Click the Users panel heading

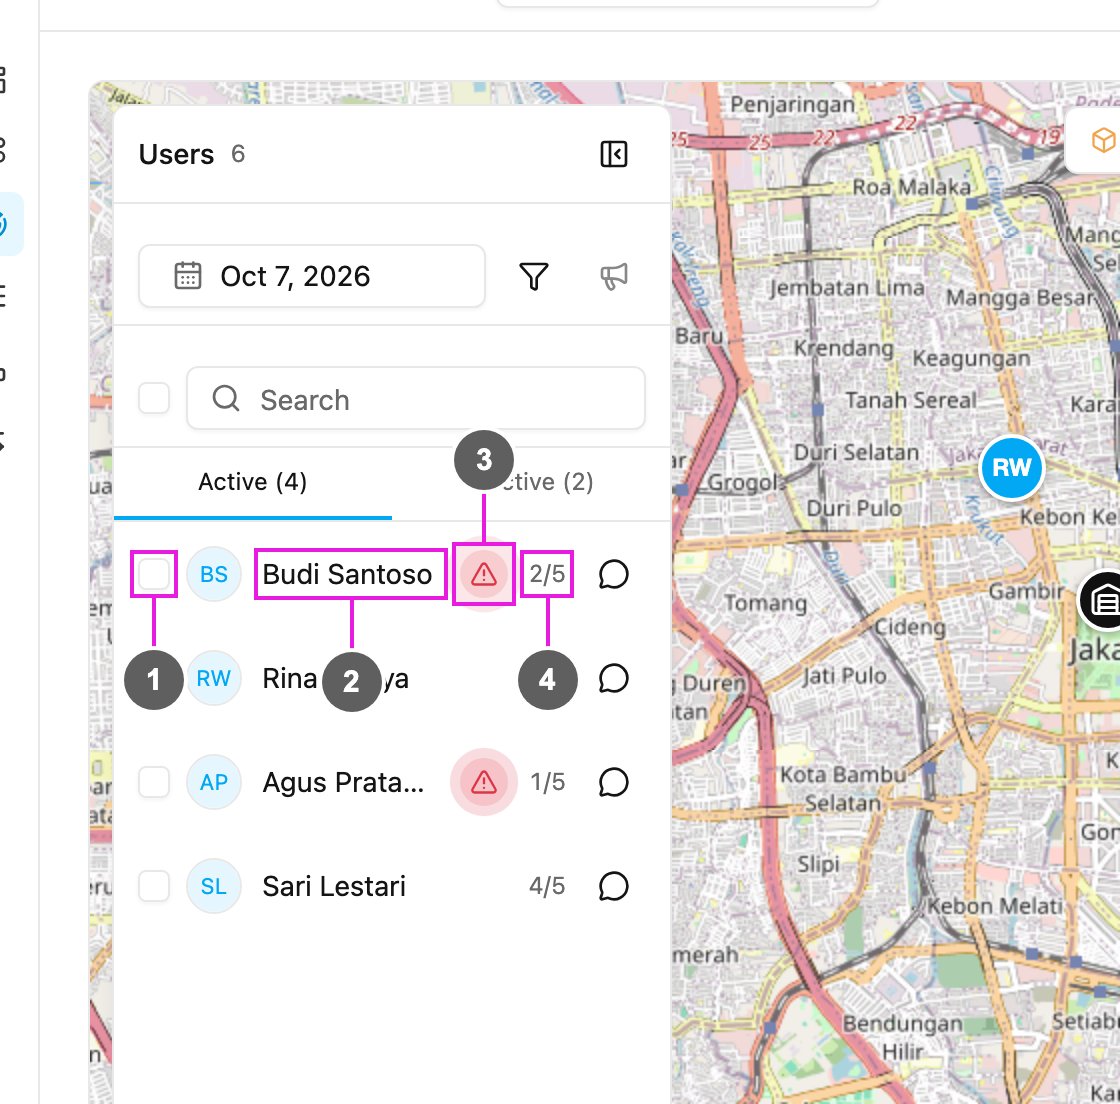pos(176,154)
